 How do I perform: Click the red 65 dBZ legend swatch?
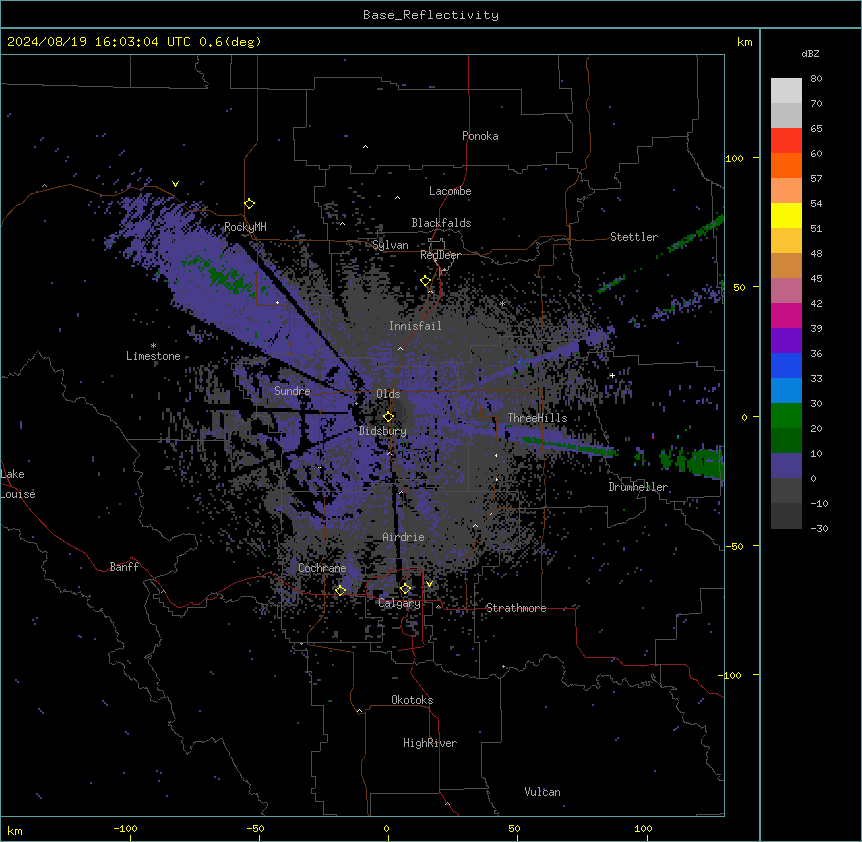coord(786,140)
